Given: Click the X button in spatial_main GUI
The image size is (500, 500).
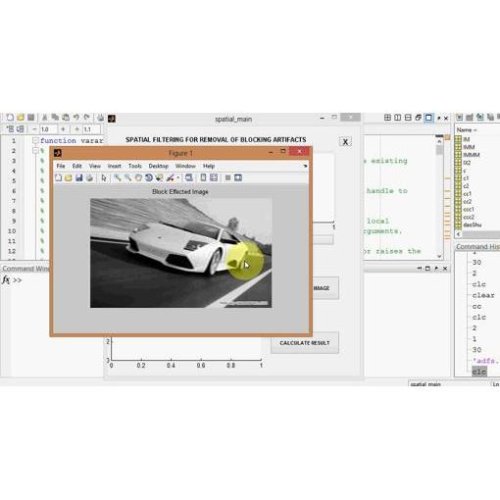Looking at the screenshot, I should 345,142.
